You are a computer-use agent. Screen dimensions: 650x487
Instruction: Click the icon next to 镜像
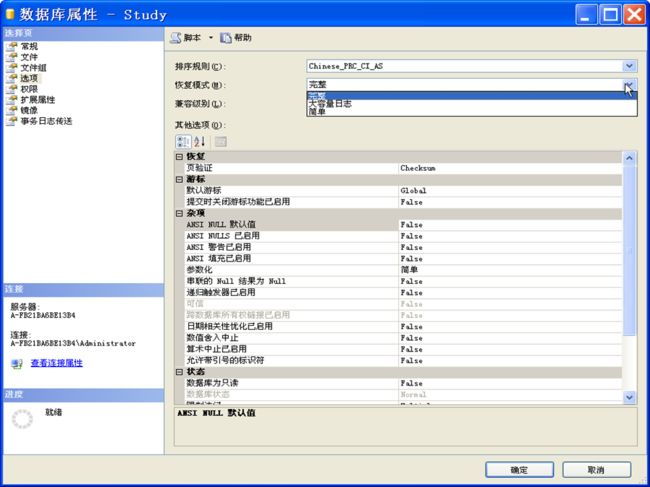click(12, 110)
